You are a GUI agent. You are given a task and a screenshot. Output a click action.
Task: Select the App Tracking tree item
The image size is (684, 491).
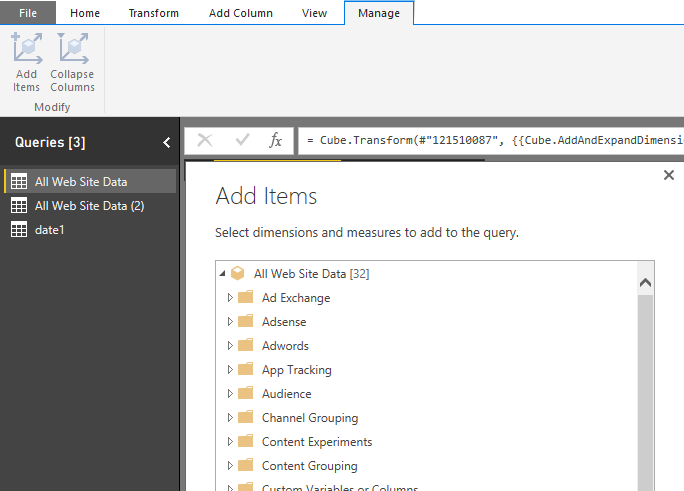[297, 370]
